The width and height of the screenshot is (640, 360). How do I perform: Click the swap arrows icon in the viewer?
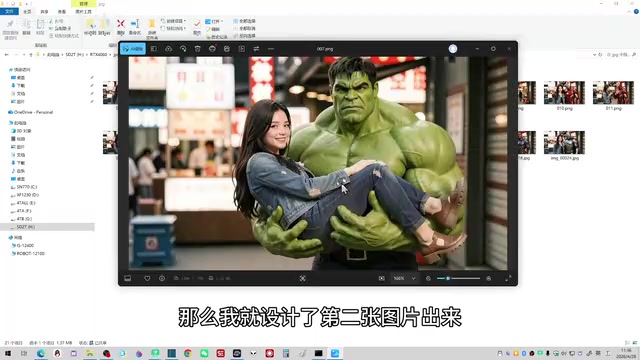click(256, 49)
